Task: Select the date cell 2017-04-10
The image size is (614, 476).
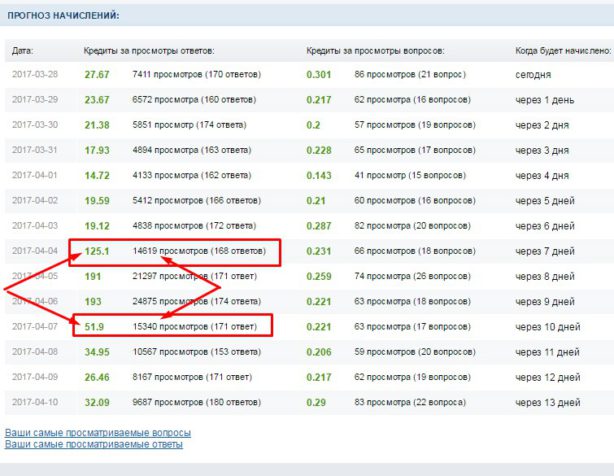Action: [35, 402]
